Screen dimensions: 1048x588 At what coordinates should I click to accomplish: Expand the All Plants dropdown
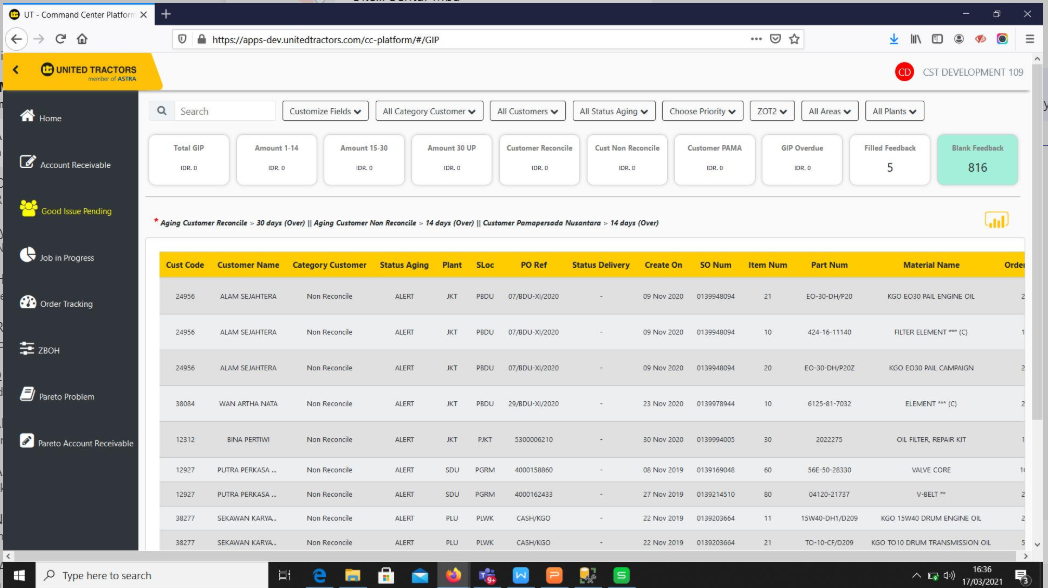(x=894, y=111)
